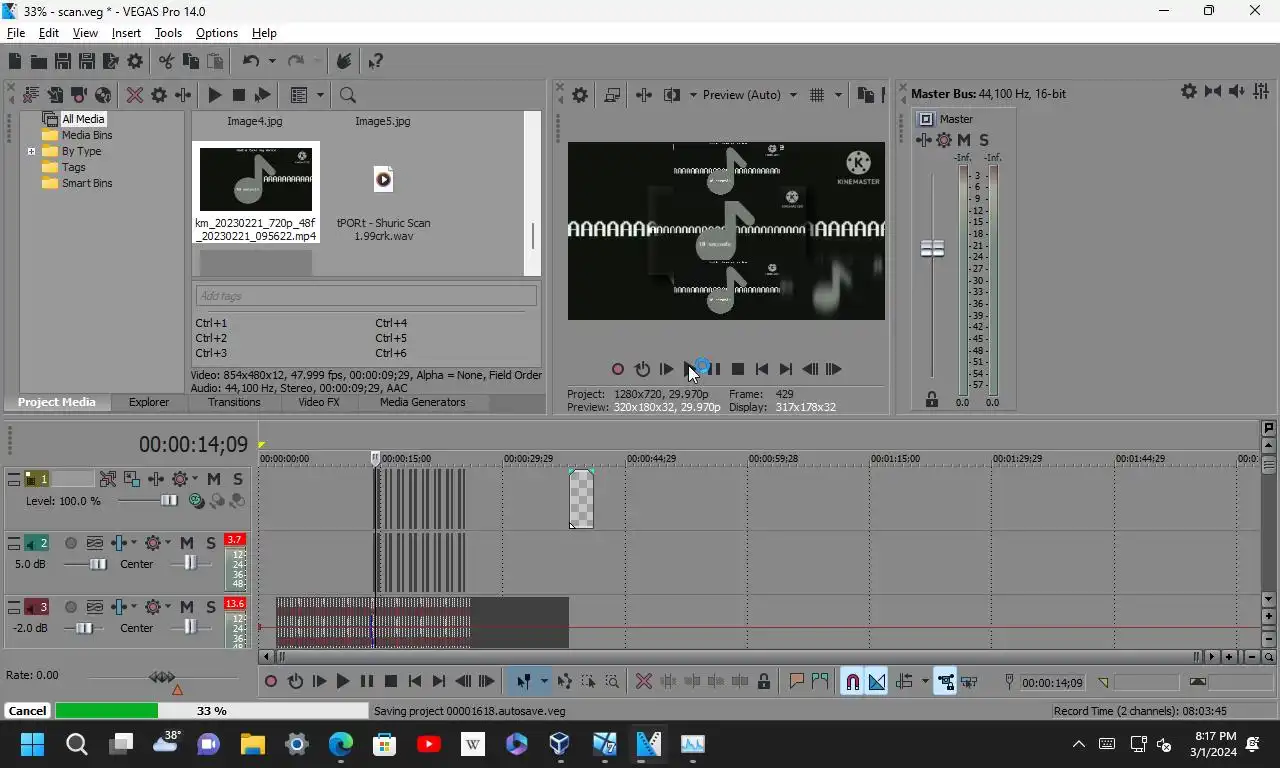Open undo history dropdown arrow

(272, 61)
